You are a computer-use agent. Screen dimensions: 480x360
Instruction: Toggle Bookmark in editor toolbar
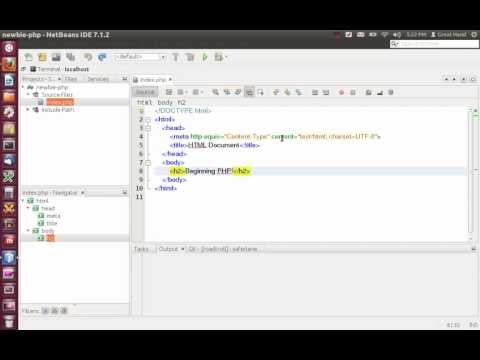coord(298,92)
